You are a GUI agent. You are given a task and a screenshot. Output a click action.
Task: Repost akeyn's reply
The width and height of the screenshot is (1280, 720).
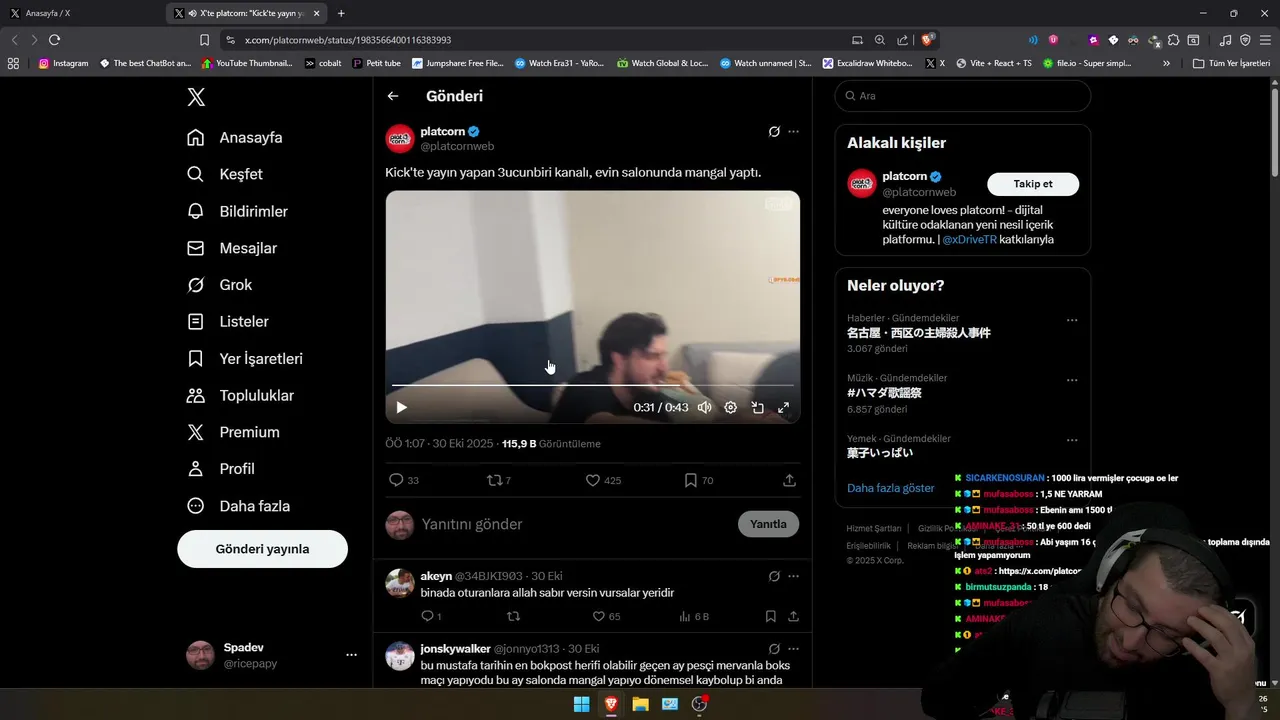pos(513,617)
